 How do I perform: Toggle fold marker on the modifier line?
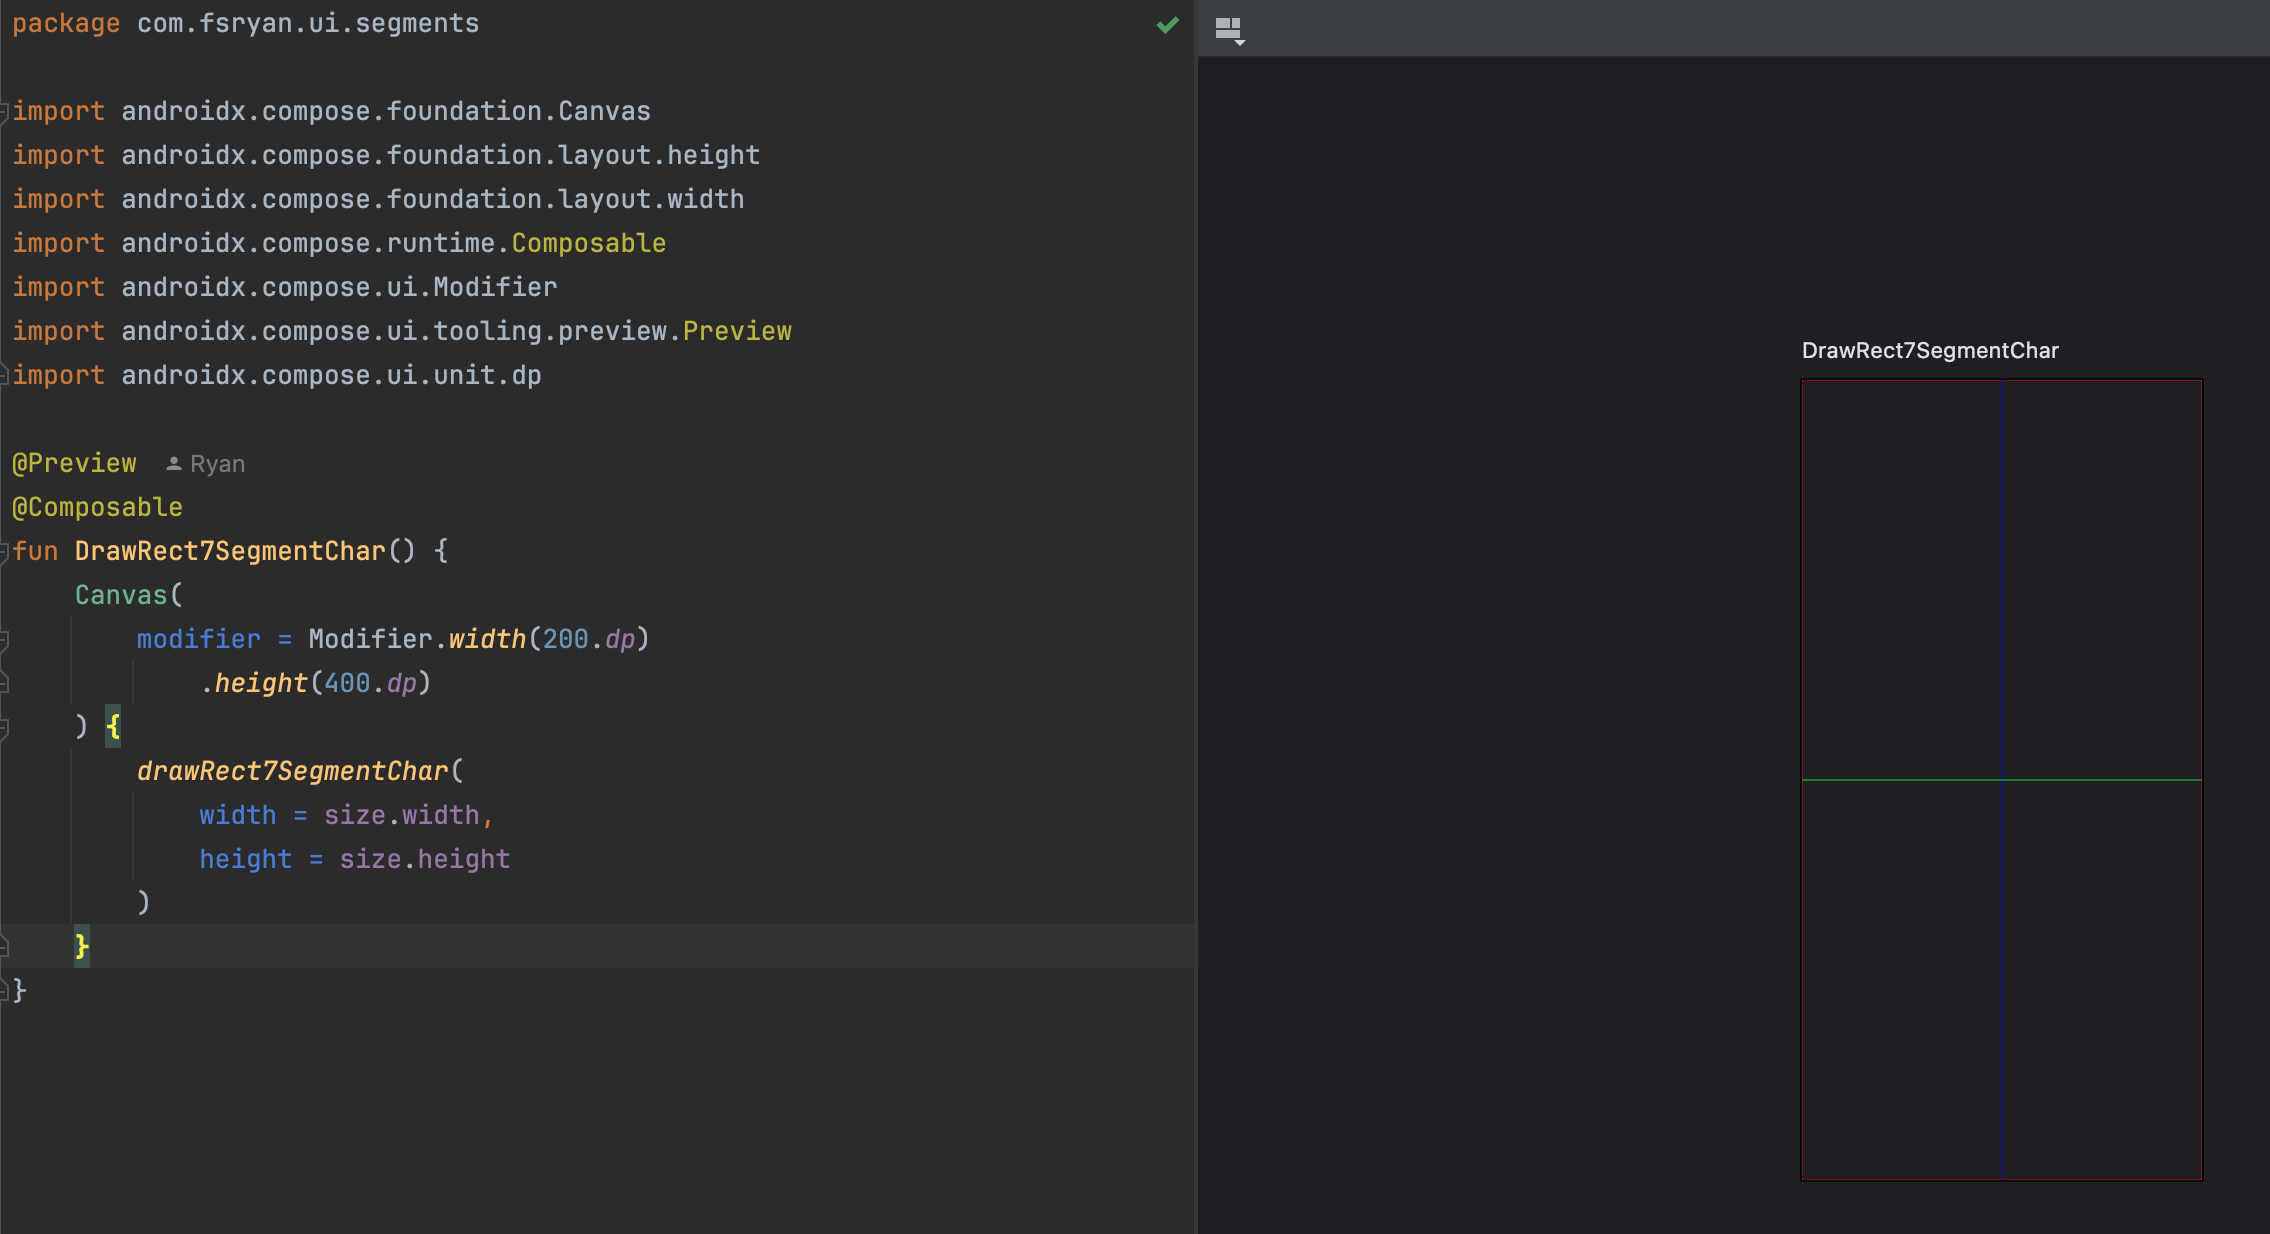click(x=4, y=639)
